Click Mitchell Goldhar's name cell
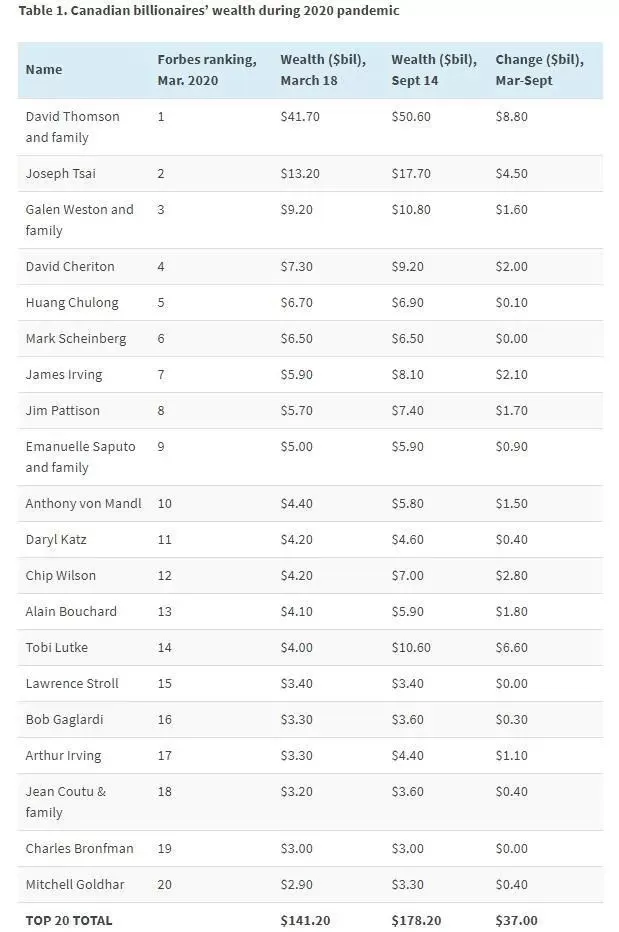 (75, 884)
